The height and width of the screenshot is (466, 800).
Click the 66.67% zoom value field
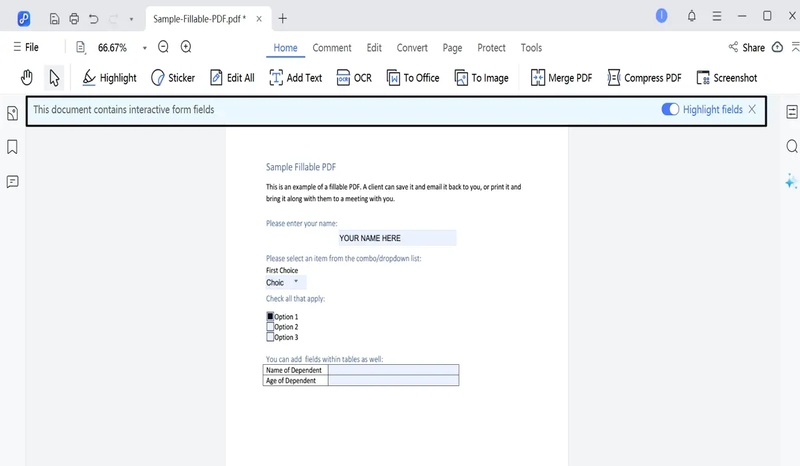112,47
